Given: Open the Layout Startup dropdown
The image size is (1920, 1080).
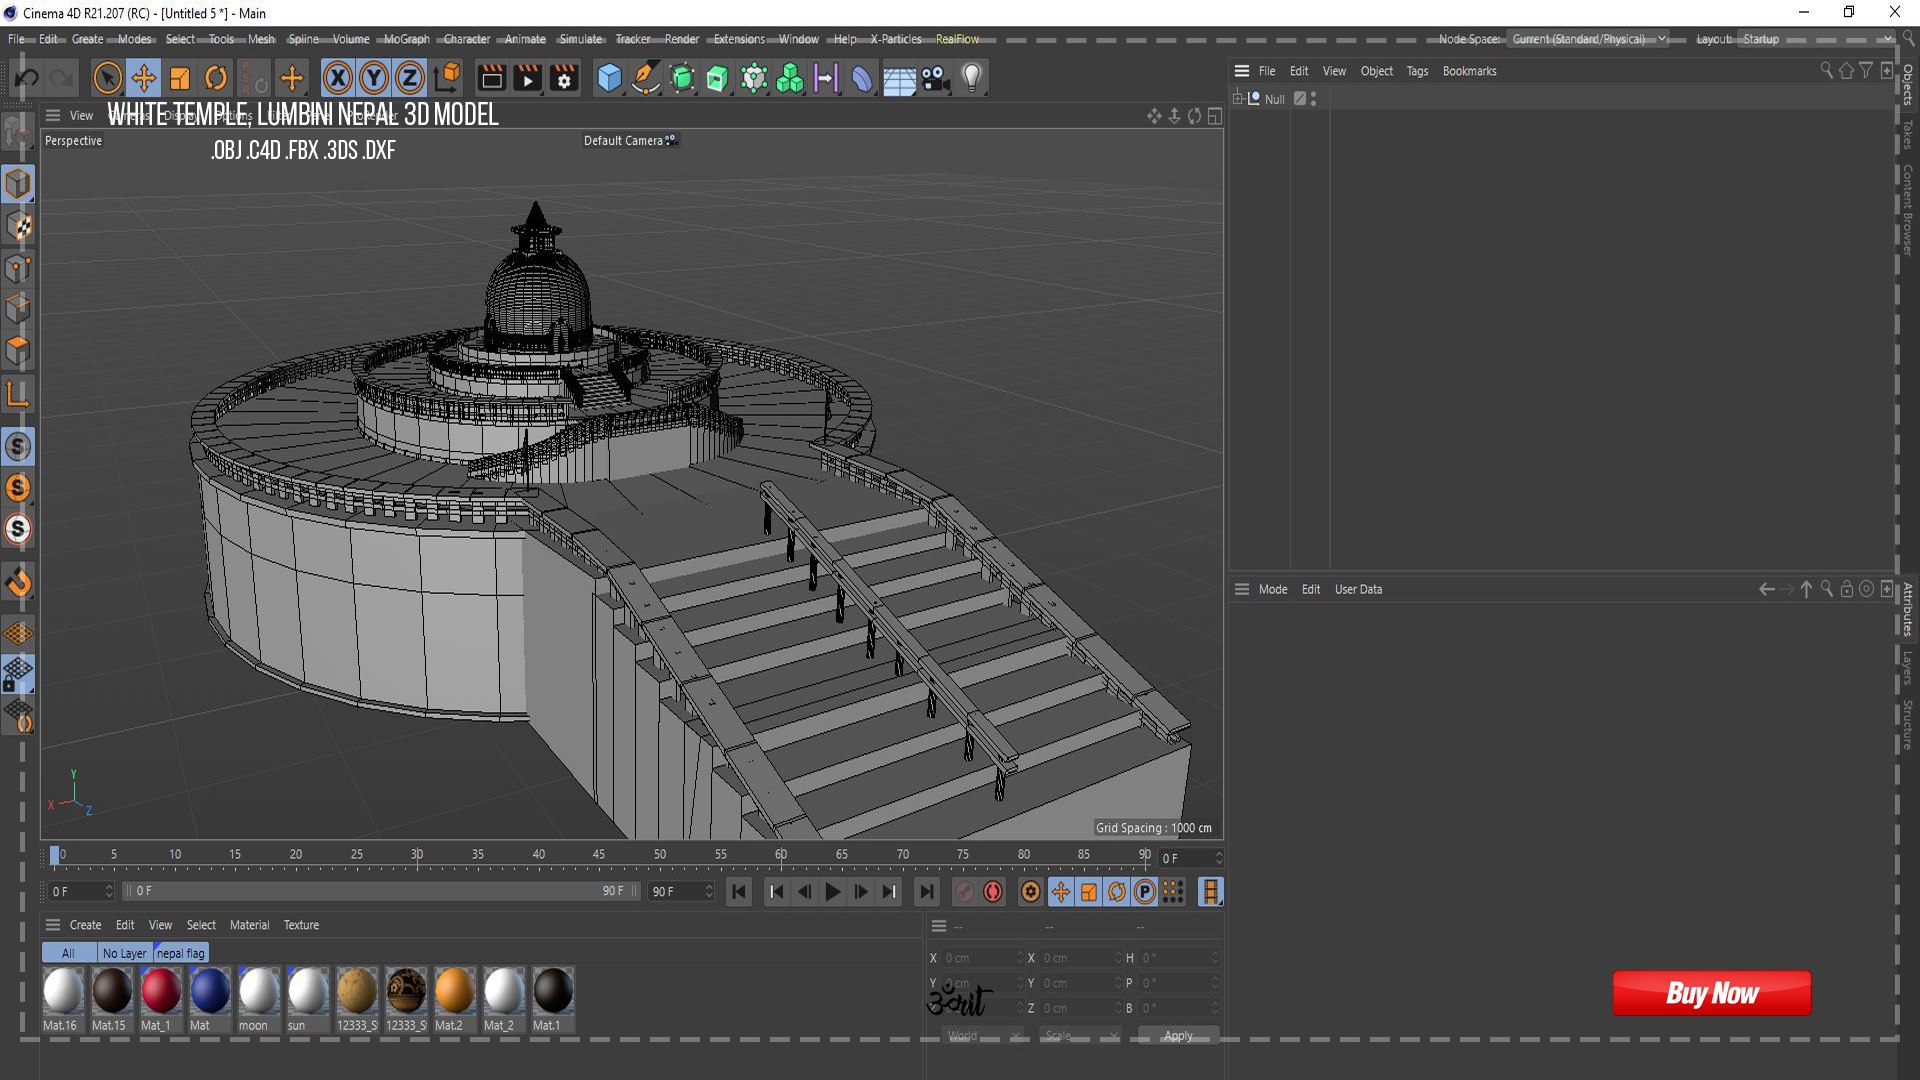Looking at the screenshot, I should pyautogui.click(x=1816, y=39).
